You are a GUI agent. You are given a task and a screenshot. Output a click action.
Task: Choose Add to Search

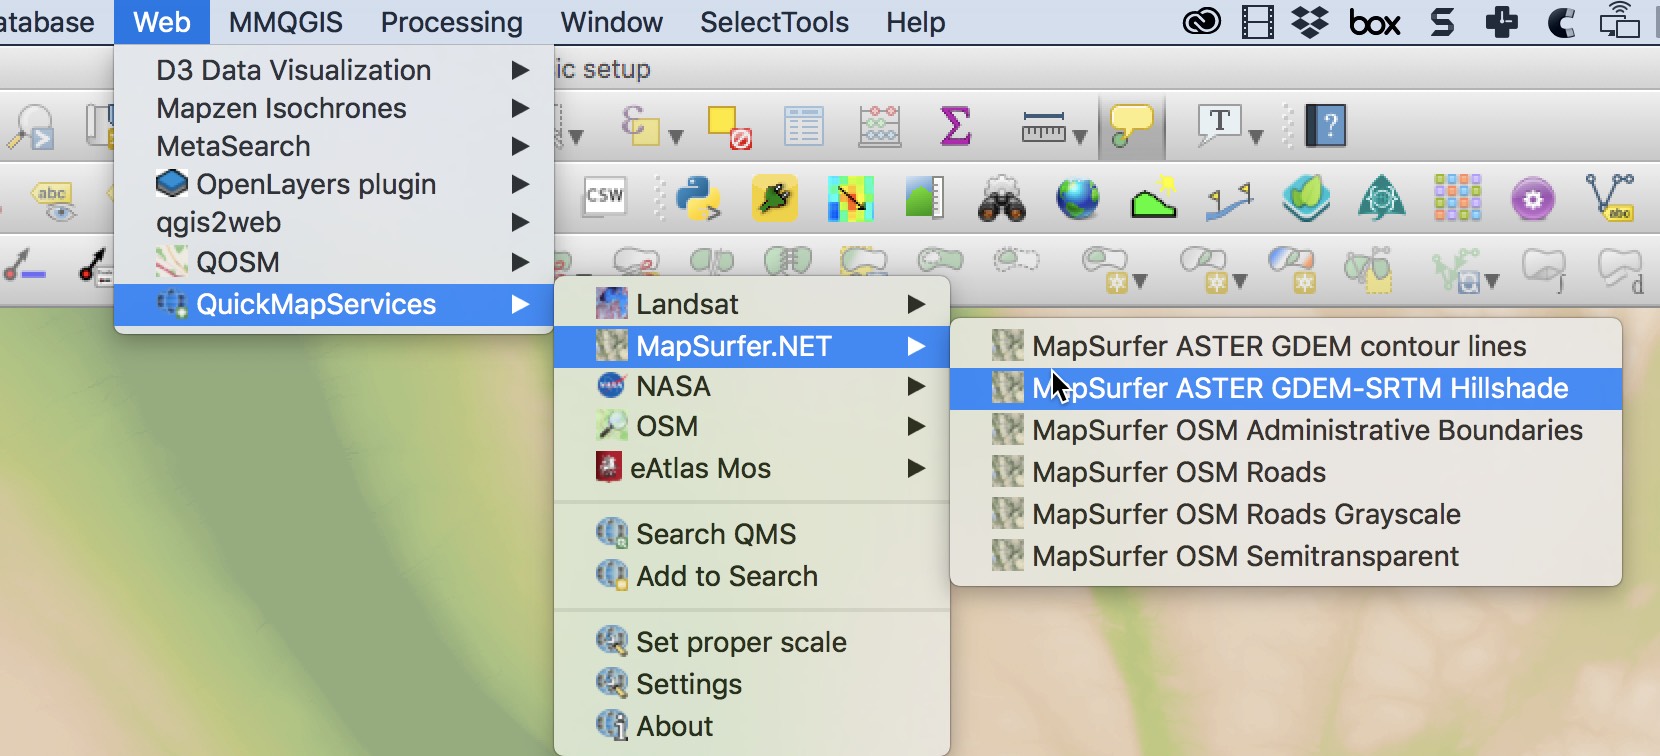tap(752, 576)
